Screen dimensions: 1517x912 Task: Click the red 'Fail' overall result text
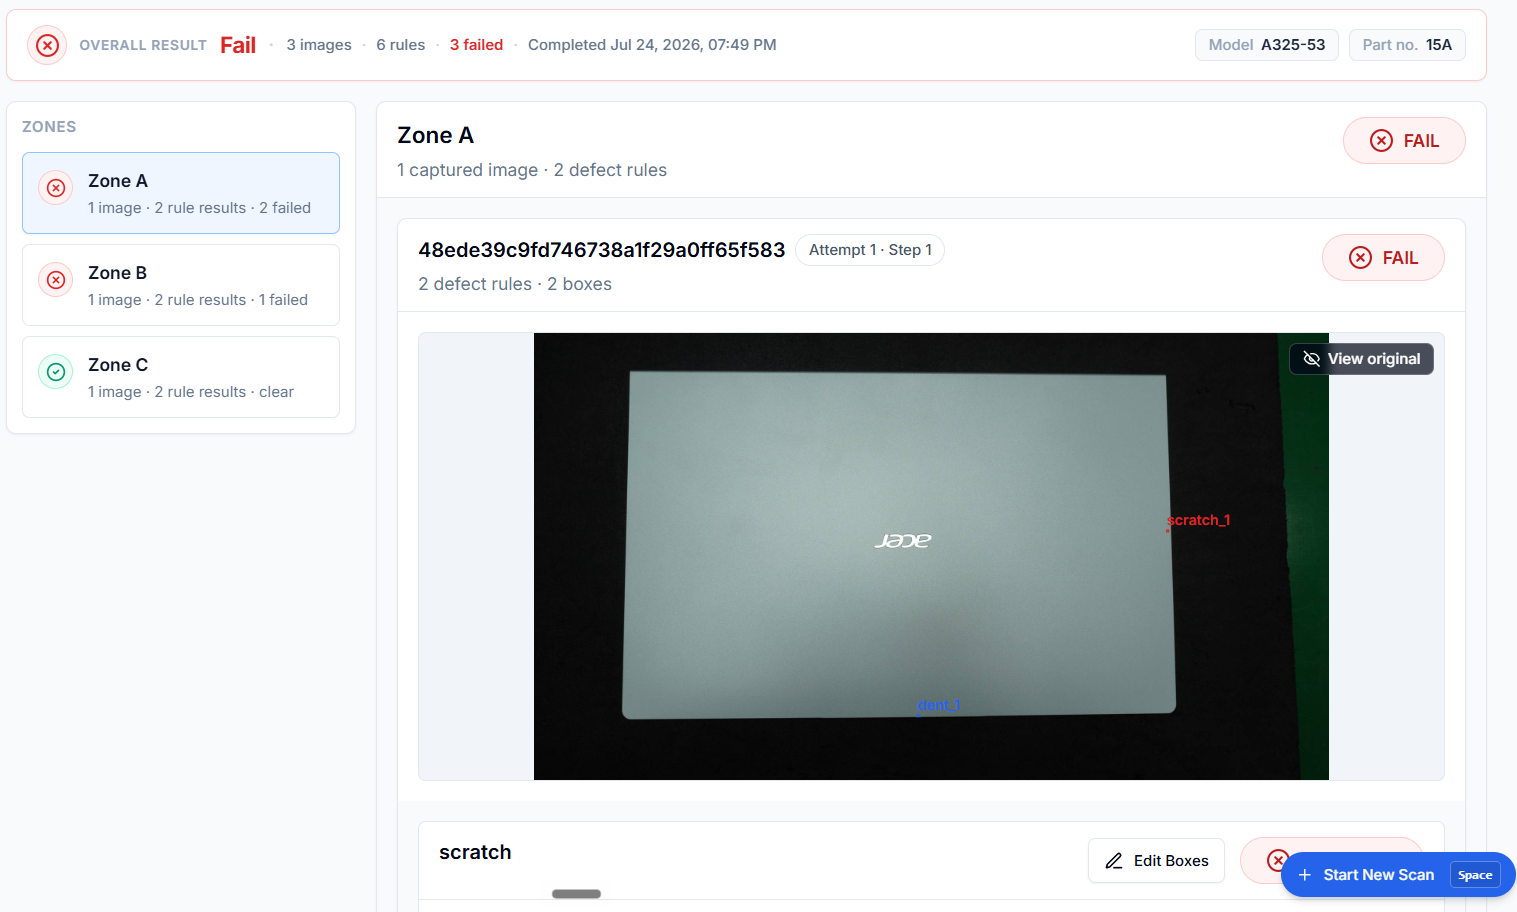click(x=238, y=45)
